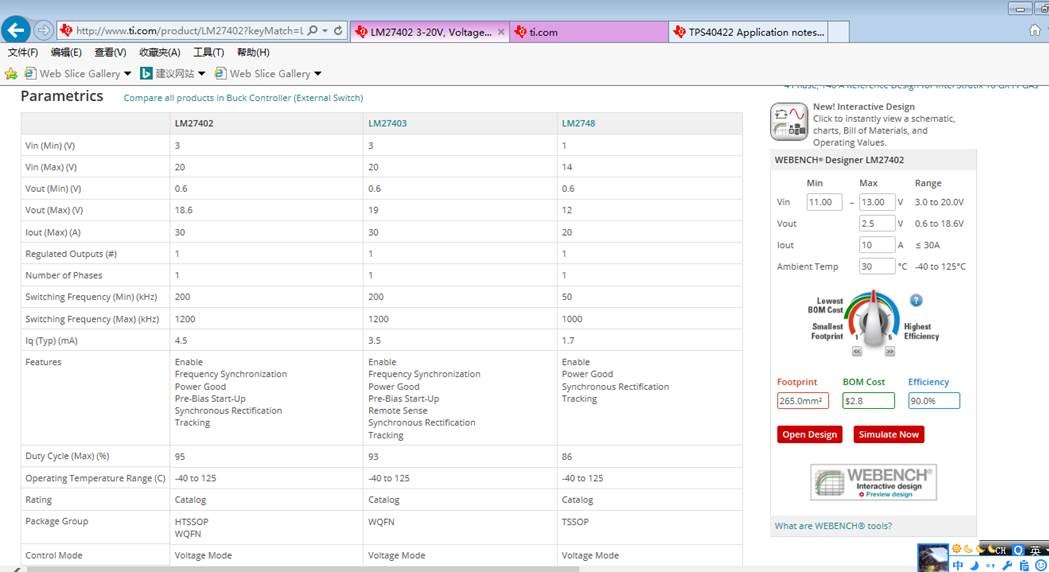The width and height of the screenshot is (1049, 572).
Task: Open the What are WEBENCH tools? link
Action: 833,526
